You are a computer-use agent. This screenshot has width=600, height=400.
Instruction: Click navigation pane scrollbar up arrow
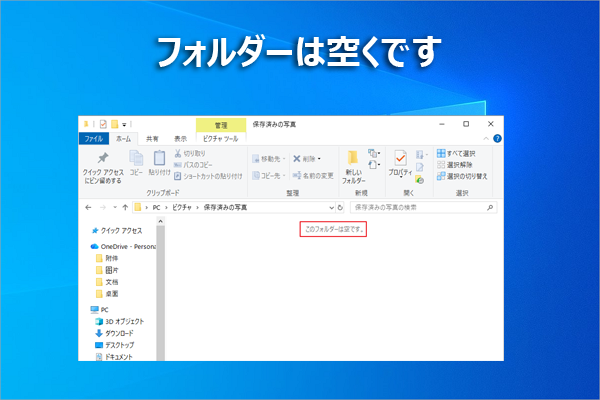tap(161, 221)
